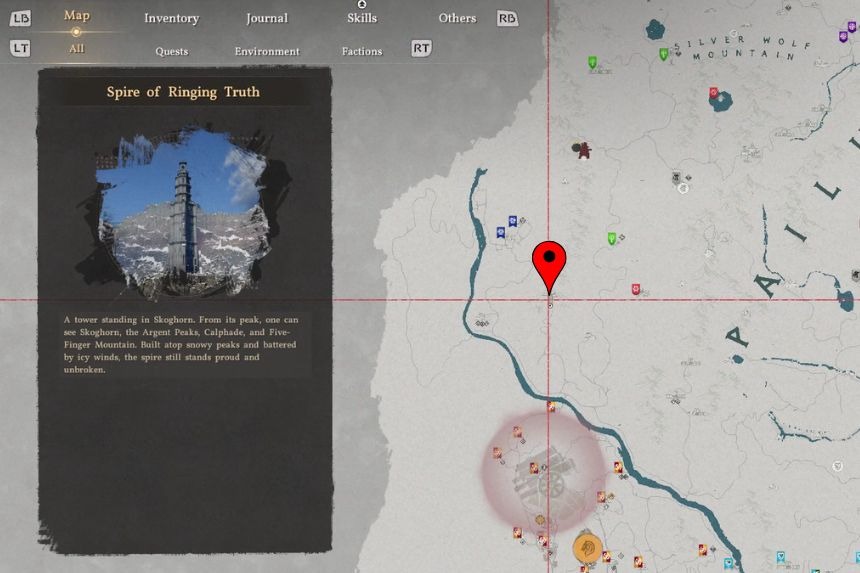Select the Factions map filter

click(362, 51)
